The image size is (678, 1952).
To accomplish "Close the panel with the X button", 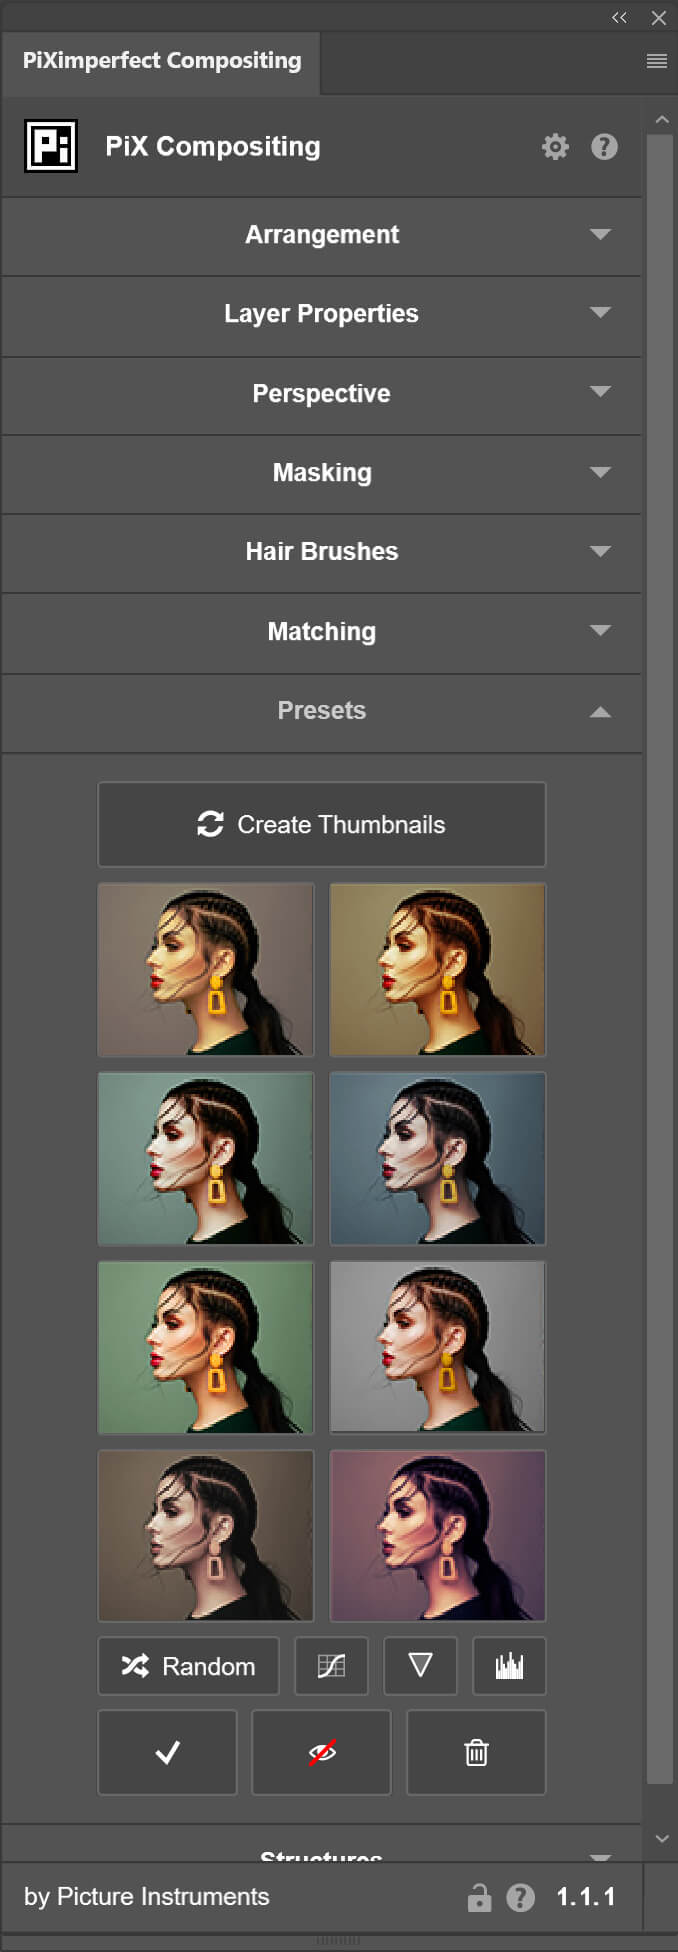I will pos(658,18).
